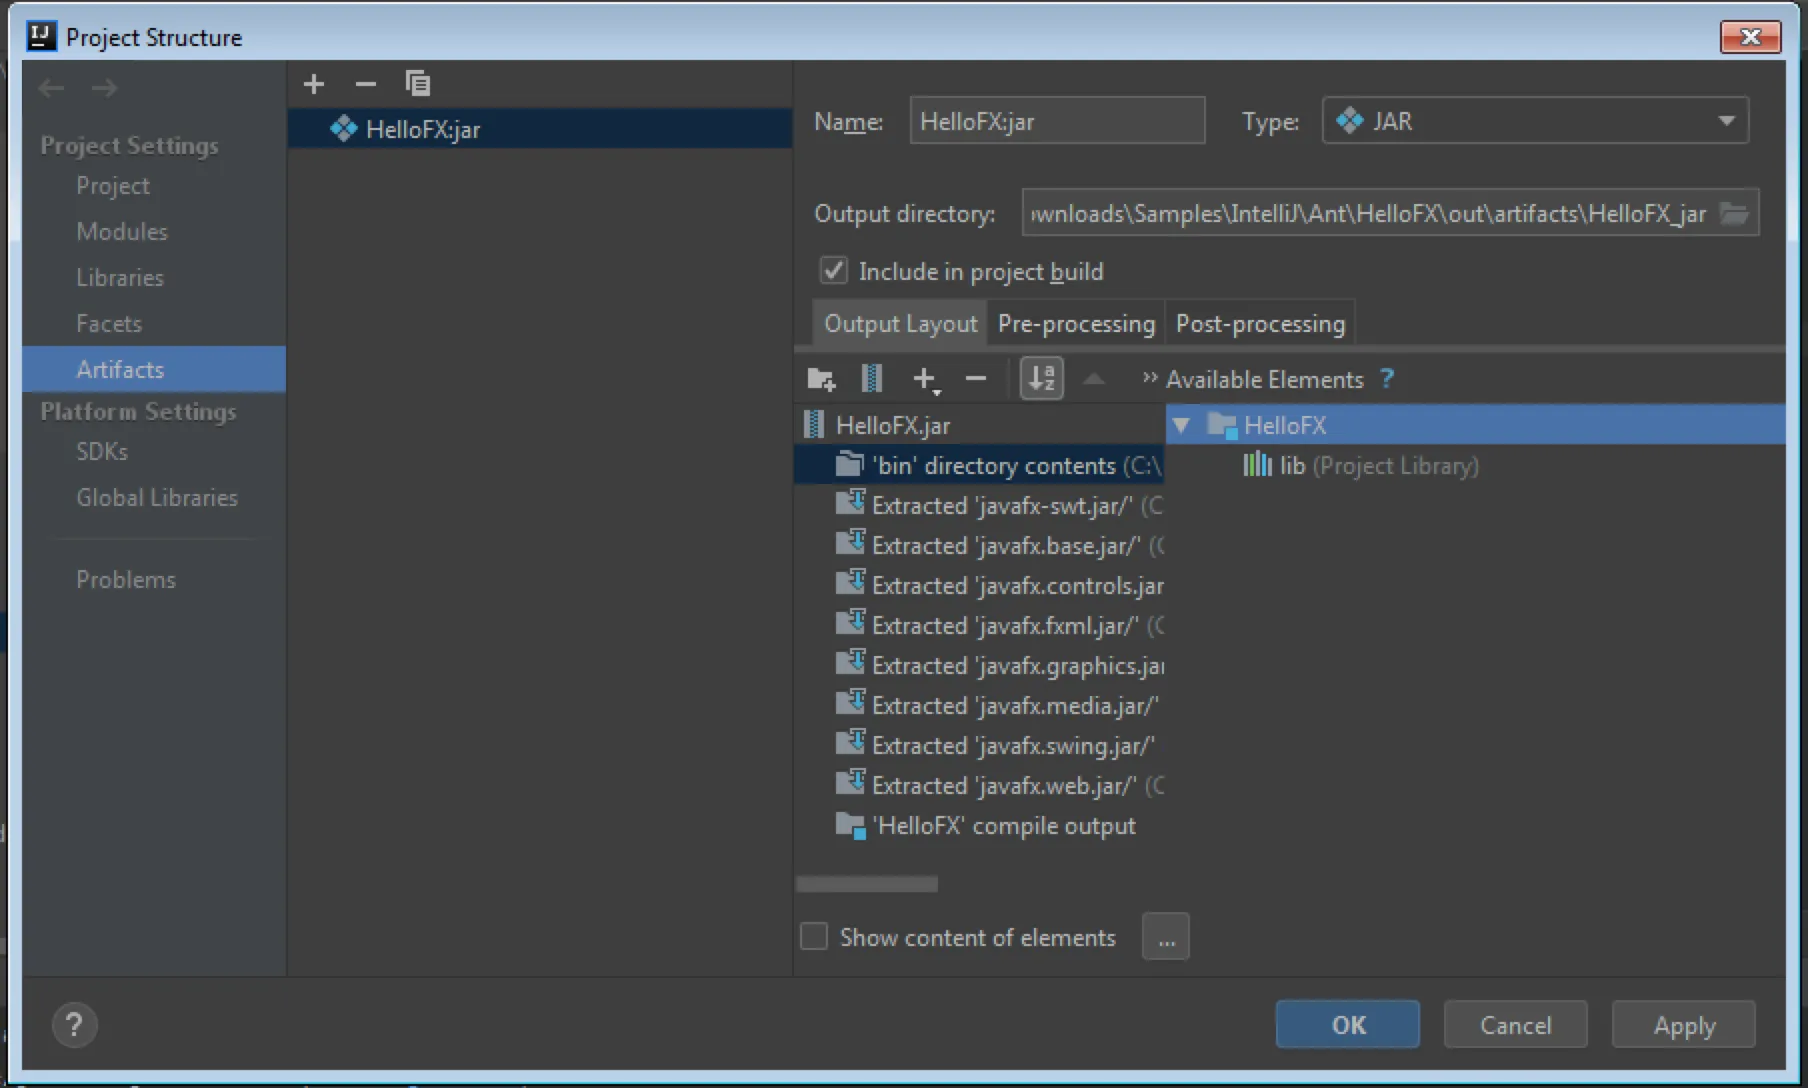Image resolution: width=1808 pixels, height=1088 pixels.
Task: Open Project settings section
Action: pos(113,186)
